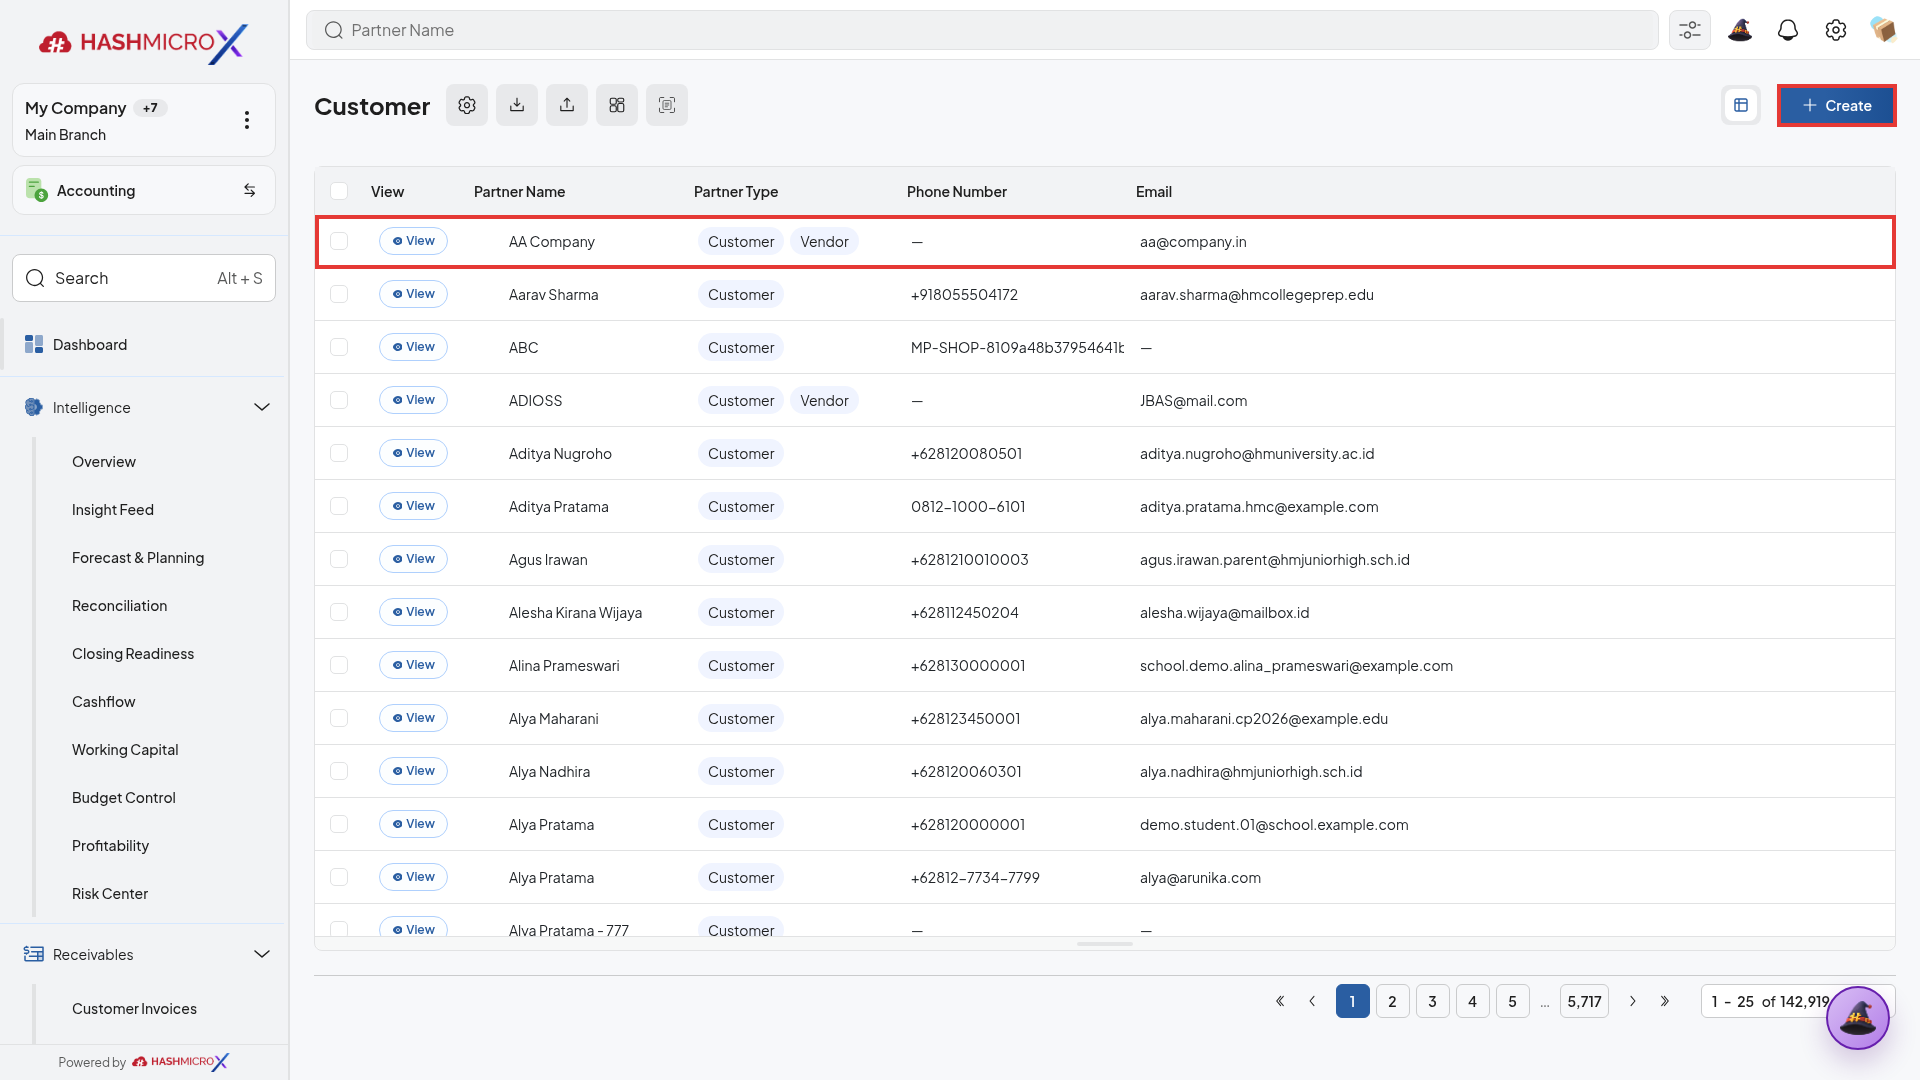Open Insight Feed in the sidebar
1920x1080 pixels.
[113, 510]
